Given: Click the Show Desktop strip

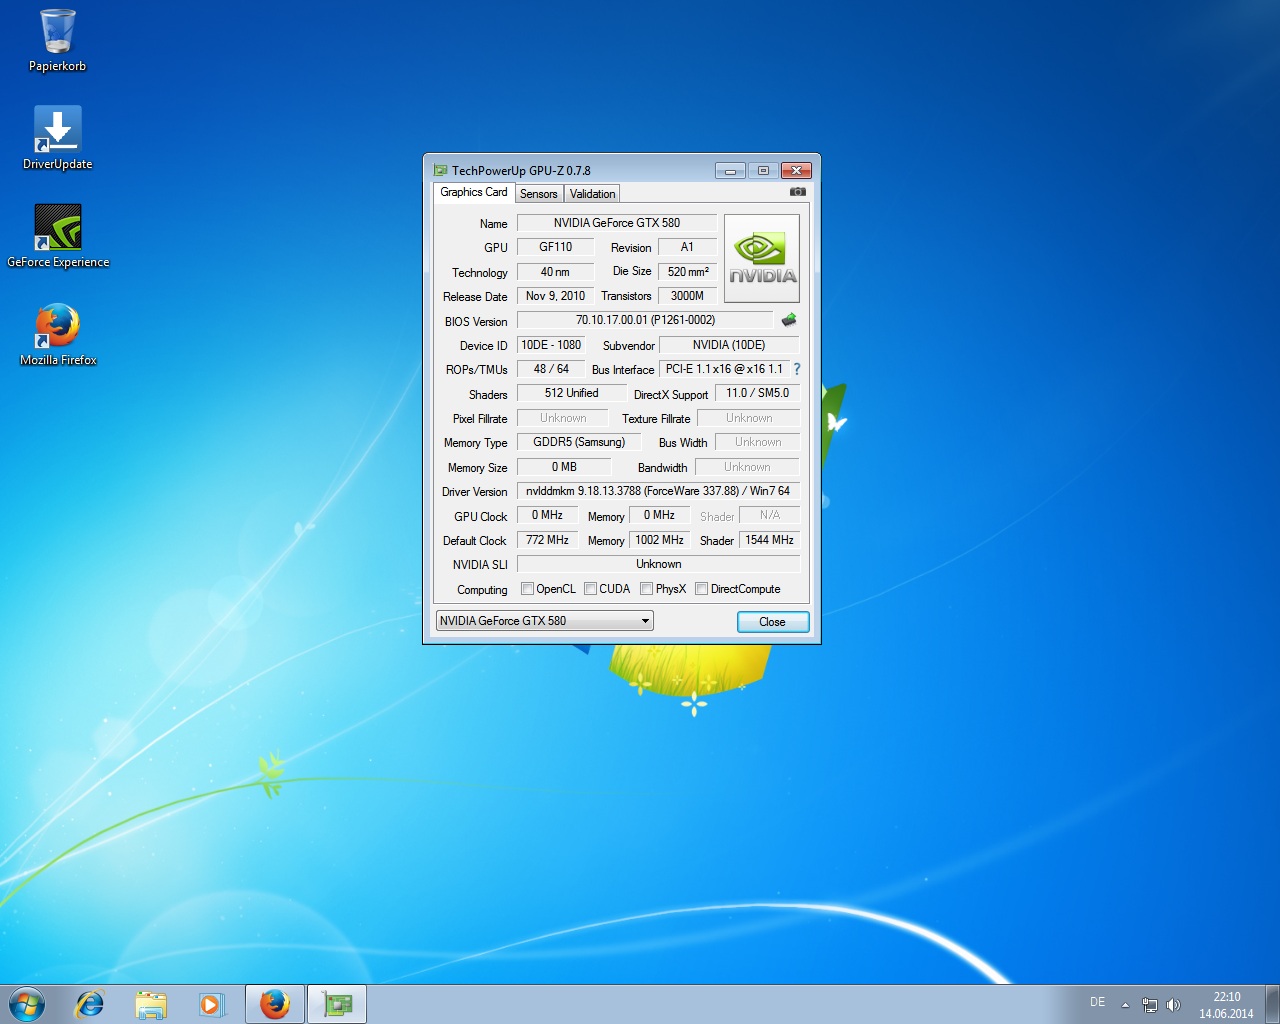Looking at the screenshot, I should point(1272,1004).
